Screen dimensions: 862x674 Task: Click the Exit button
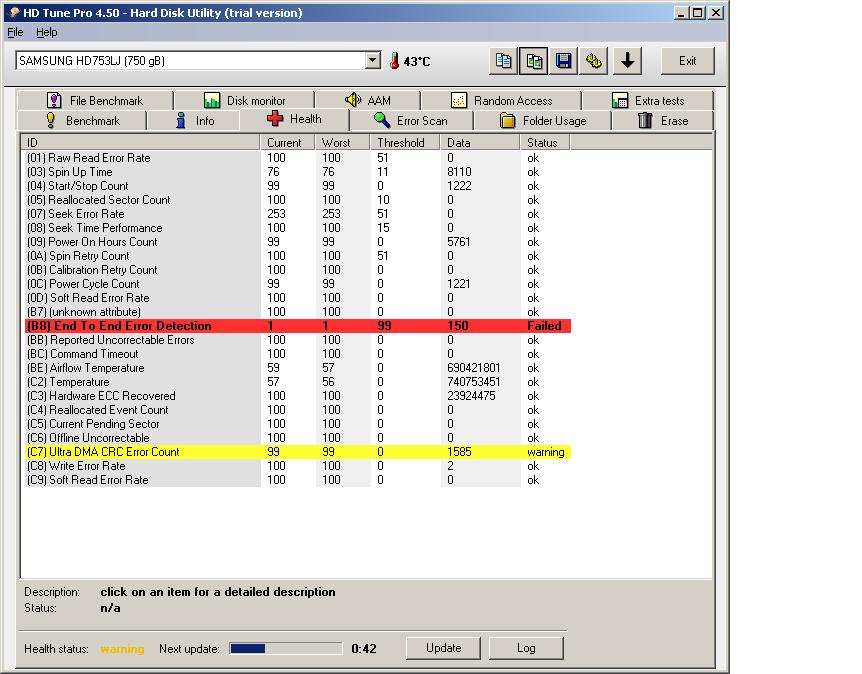pyautogui.click(x=687, y=60)
